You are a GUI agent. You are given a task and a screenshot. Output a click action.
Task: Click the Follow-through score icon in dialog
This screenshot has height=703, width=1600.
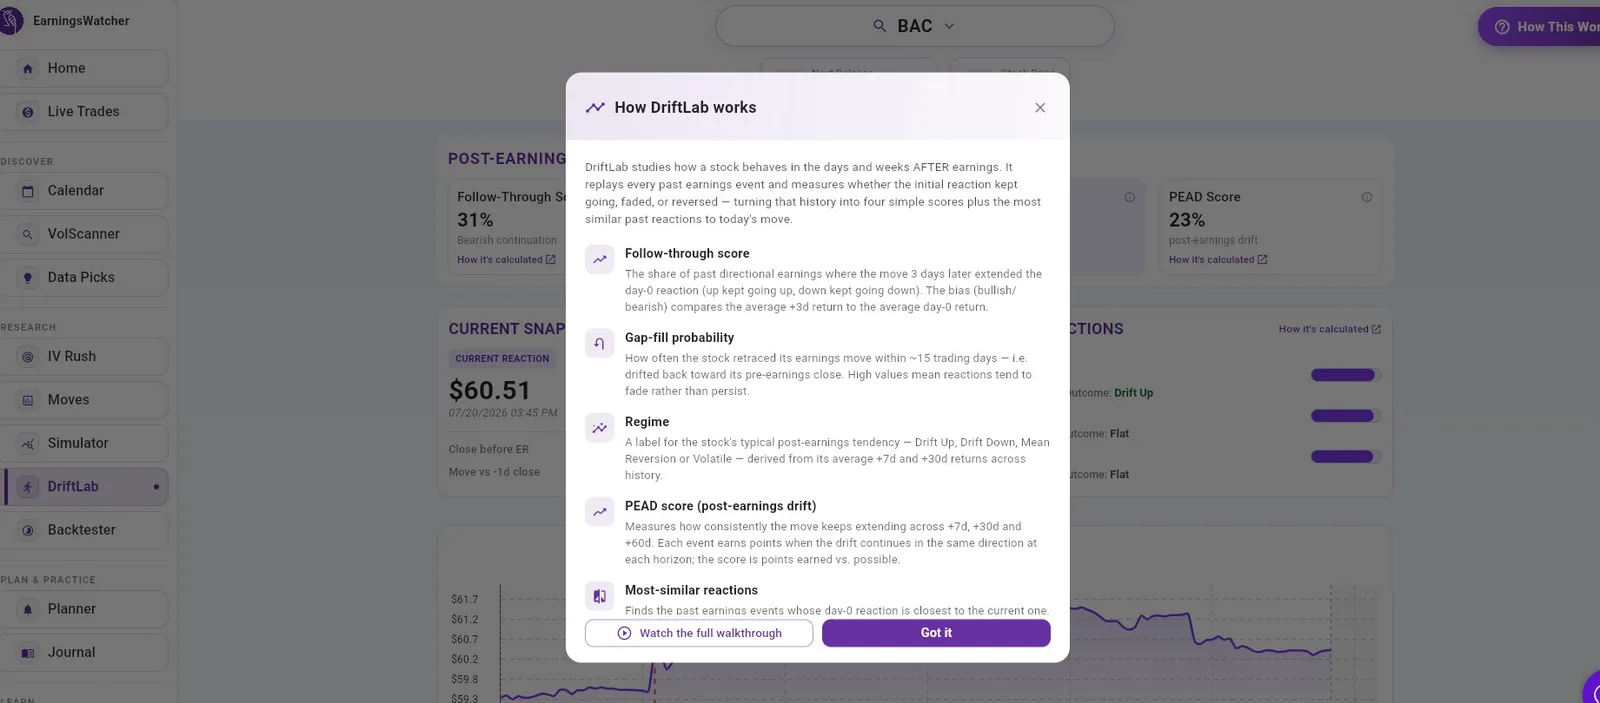pos(600,259)
